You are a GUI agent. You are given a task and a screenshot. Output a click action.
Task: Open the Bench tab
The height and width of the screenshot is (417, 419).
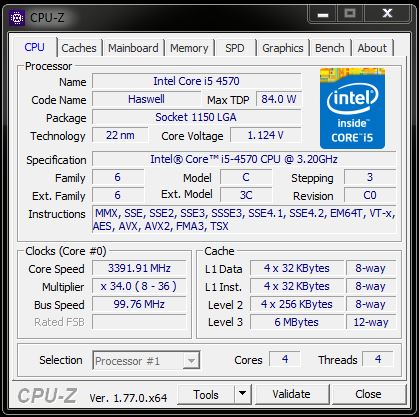(330, 48)
